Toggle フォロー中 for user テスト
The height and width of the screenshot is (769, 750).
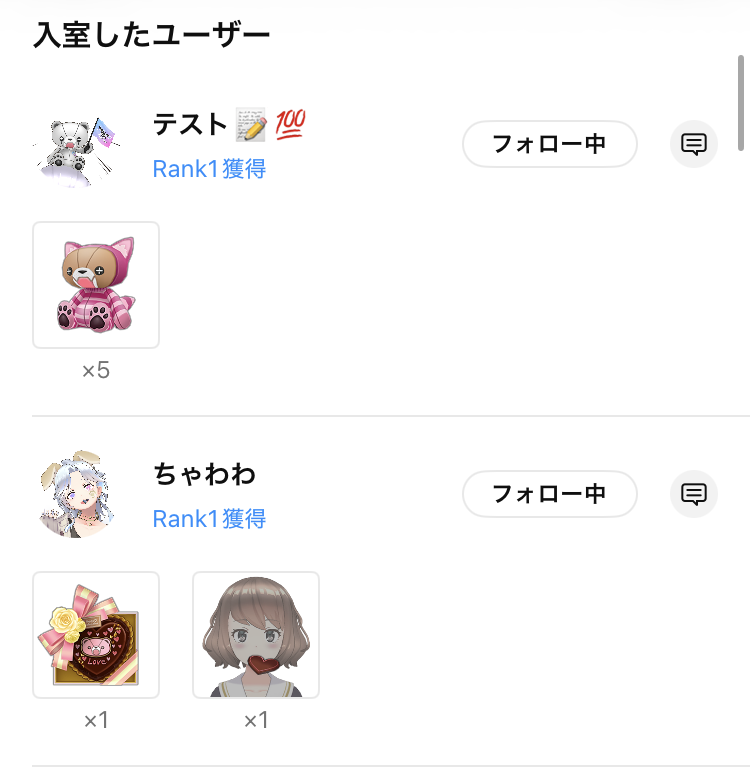[x=549, y=144]
